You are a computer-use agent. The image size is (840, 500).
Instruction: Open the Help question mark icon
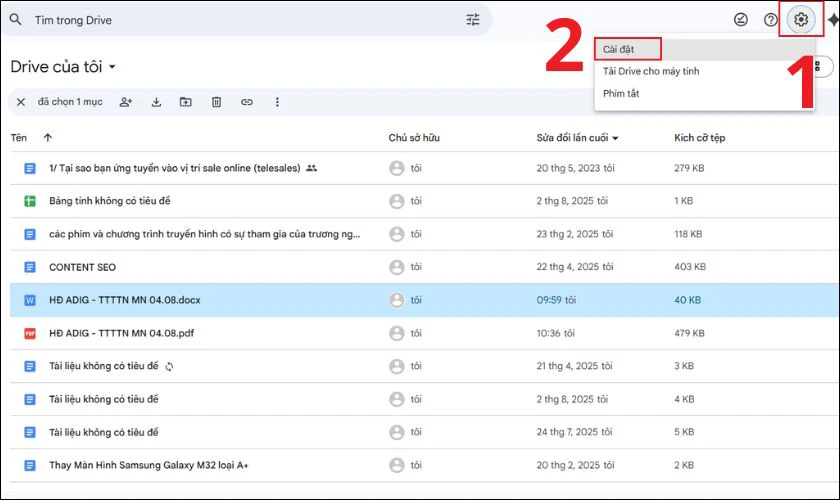[x=770, y=20]
